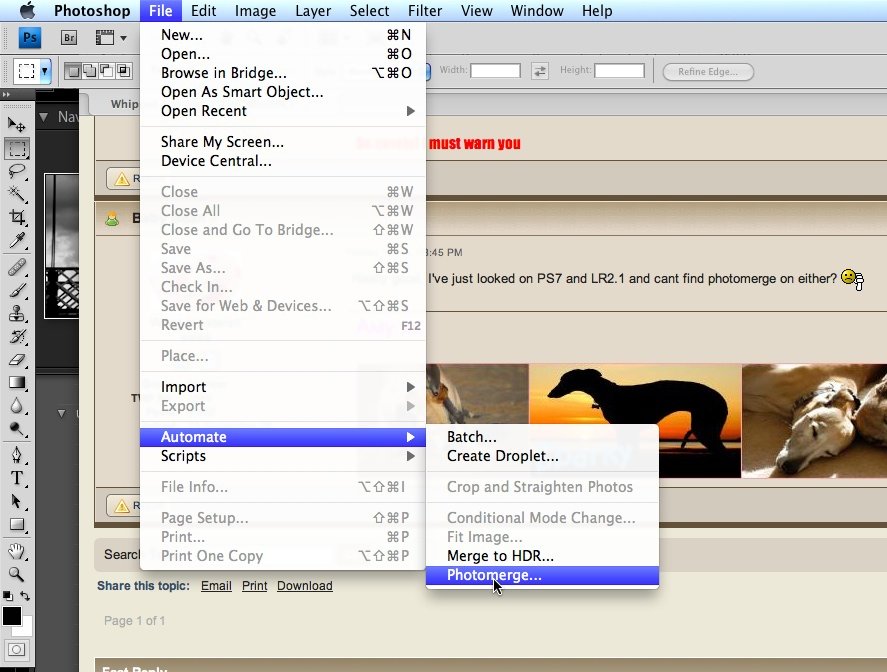Image resolution: width=887 pixels, height=672 pixels.
Task: Click the background color swatch
Action: [x=26, y=628]
